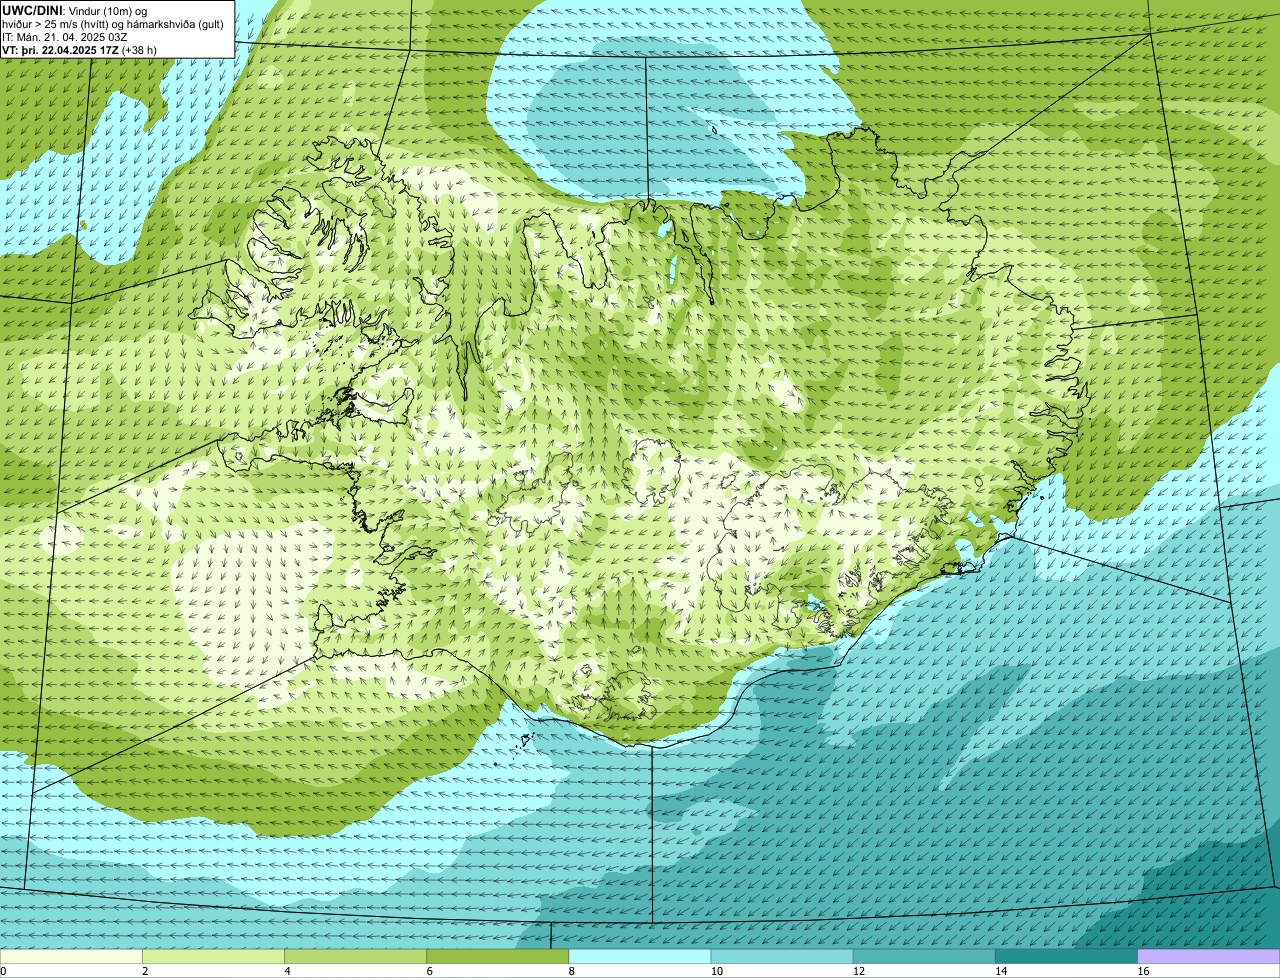
Task: Click the 'IT: Mán. 21. 04. 2025 03Z' line
Action: pyautogui.click(x=64, y=36)
